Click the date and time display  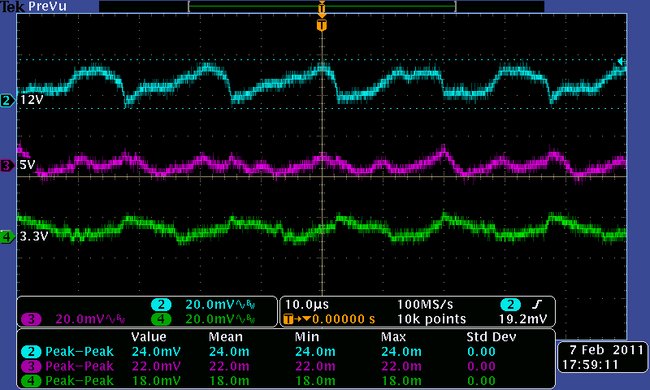click(x=602, y=357)
